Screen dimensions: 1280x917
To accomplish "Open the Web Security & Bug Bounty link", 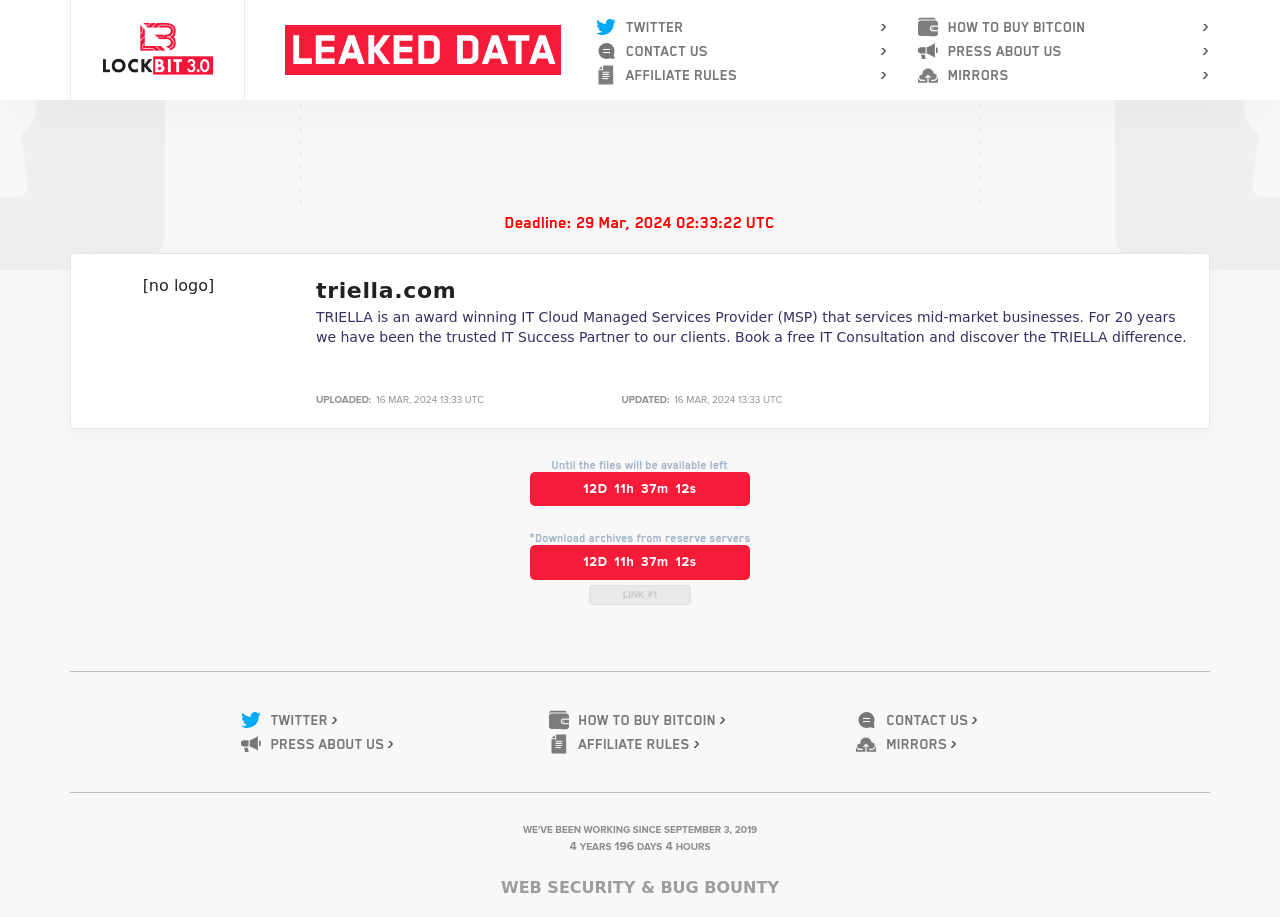I will tap(640, 887).
